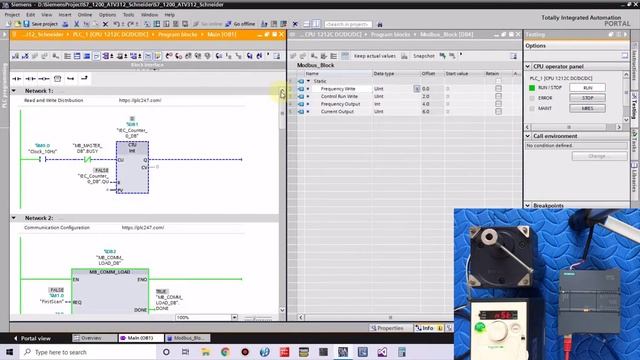This screenshot has height=360, width=640.
Task: Toggle Retain checkbox for Current Output
Action: click(498, 111)
